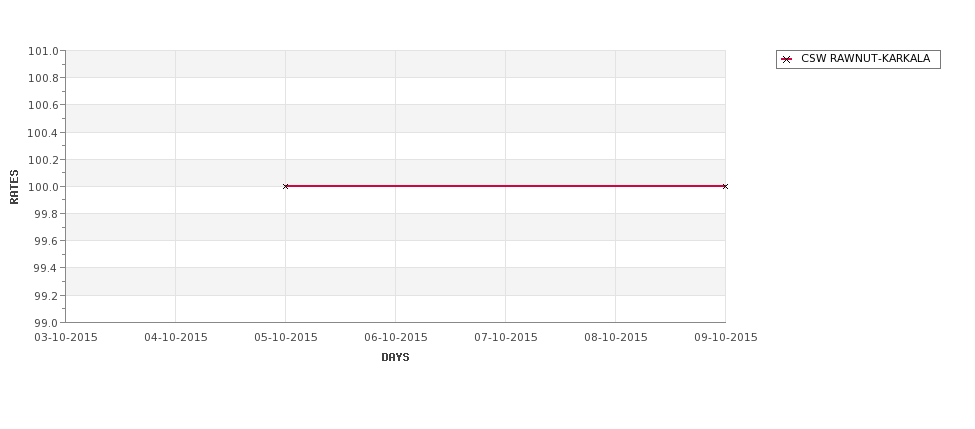Click the 05-10-2015 date label
The height and width of the screenshot is (429, 975).
(286, 338)
